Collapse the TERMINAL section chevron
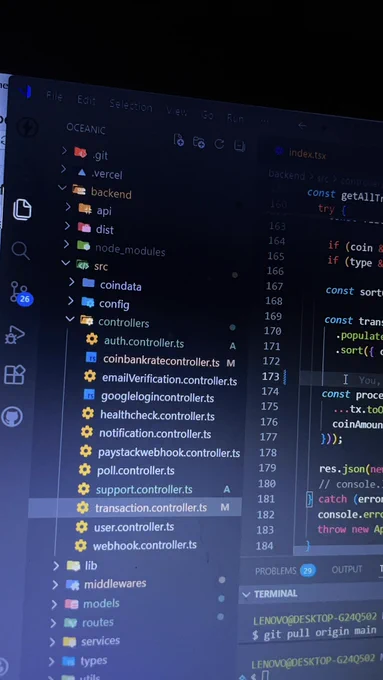 (246, 594)
